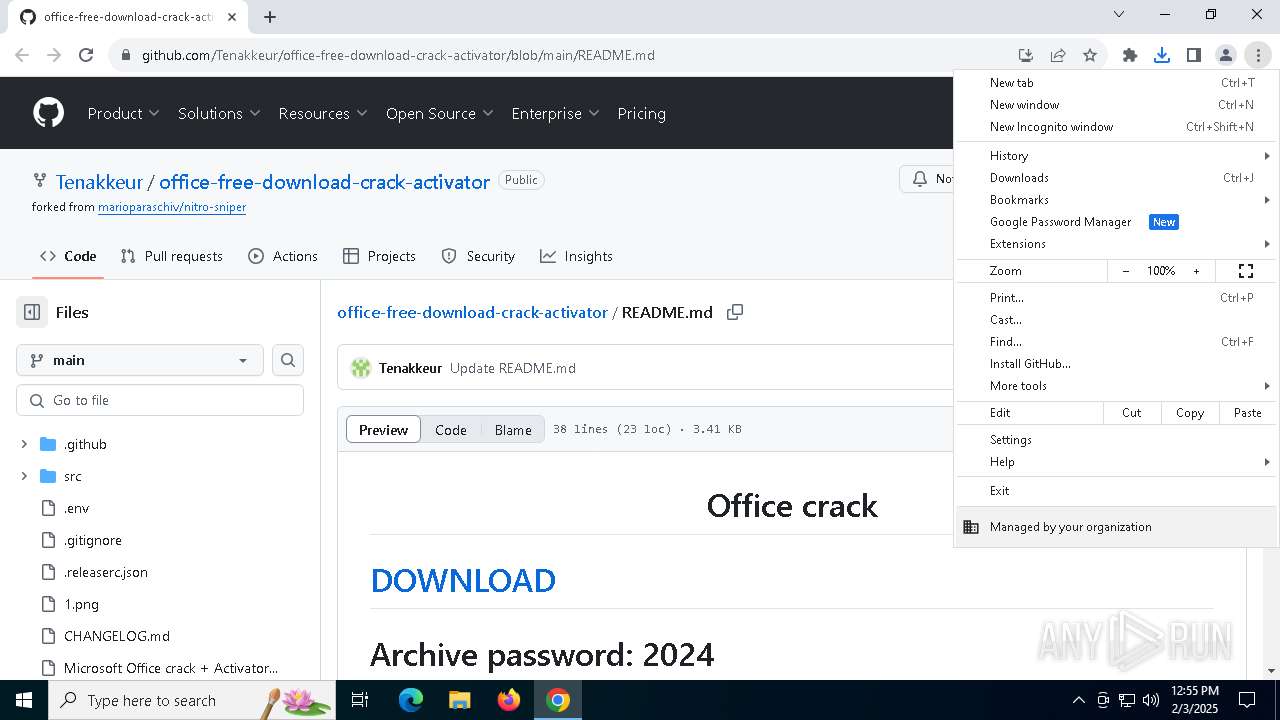This screenshot has width=1280, height=720.
Task: Click the file search magnifier button
Action: pyautogui.click(x=288, y=360)
